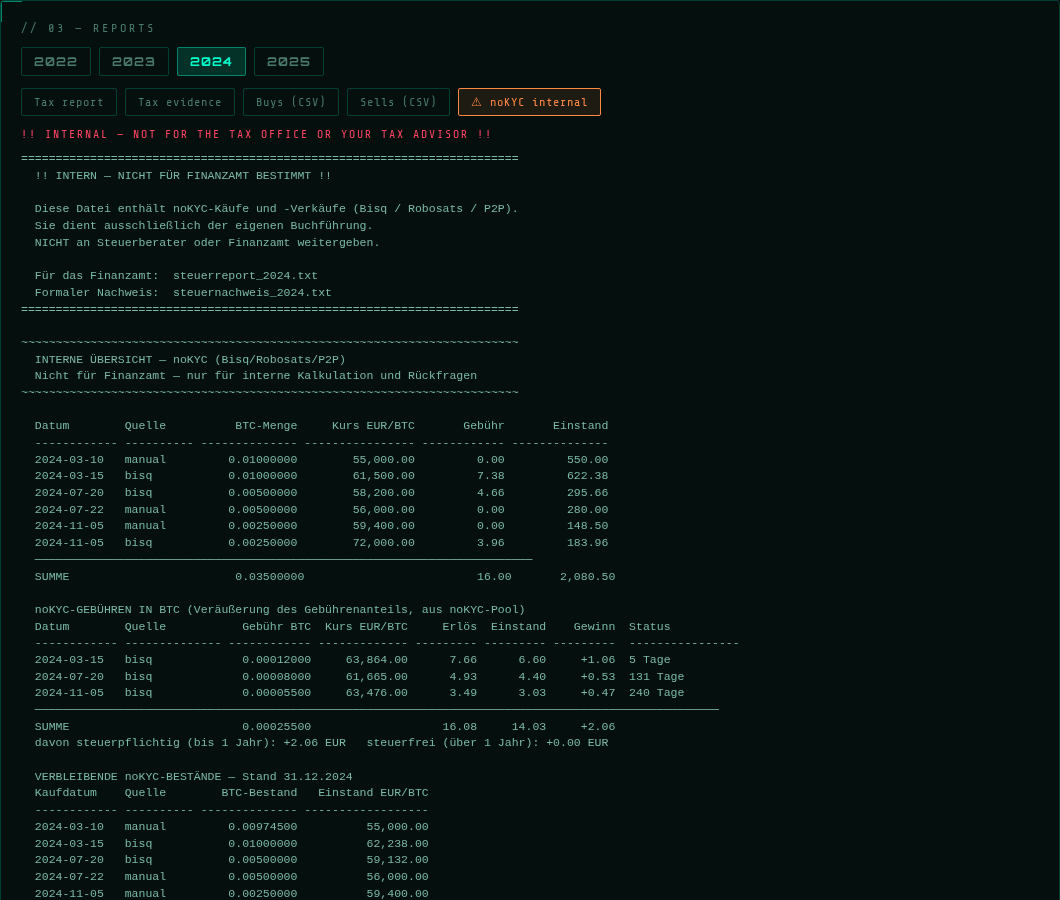1060x900 pixels.
Task: Select the 2023 year tab
Action: [x=133, y=62]
